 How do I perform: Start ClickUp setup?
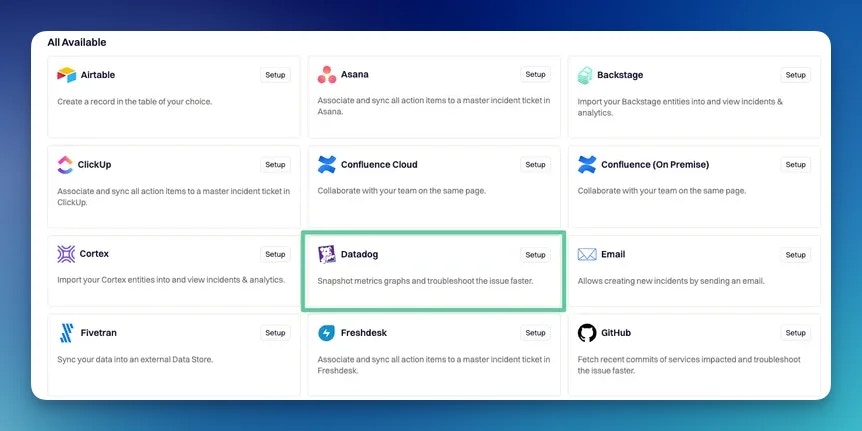pyautogui.click(x=275, y=165)
